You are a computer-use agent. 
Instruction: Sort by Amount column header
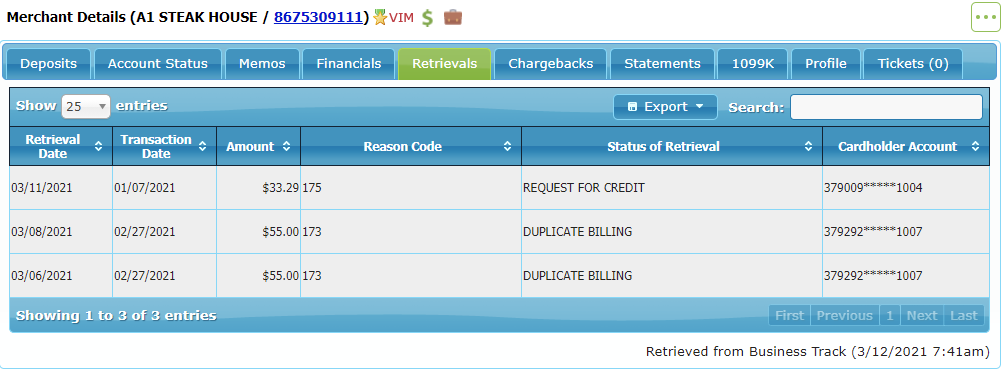(258, 146)
